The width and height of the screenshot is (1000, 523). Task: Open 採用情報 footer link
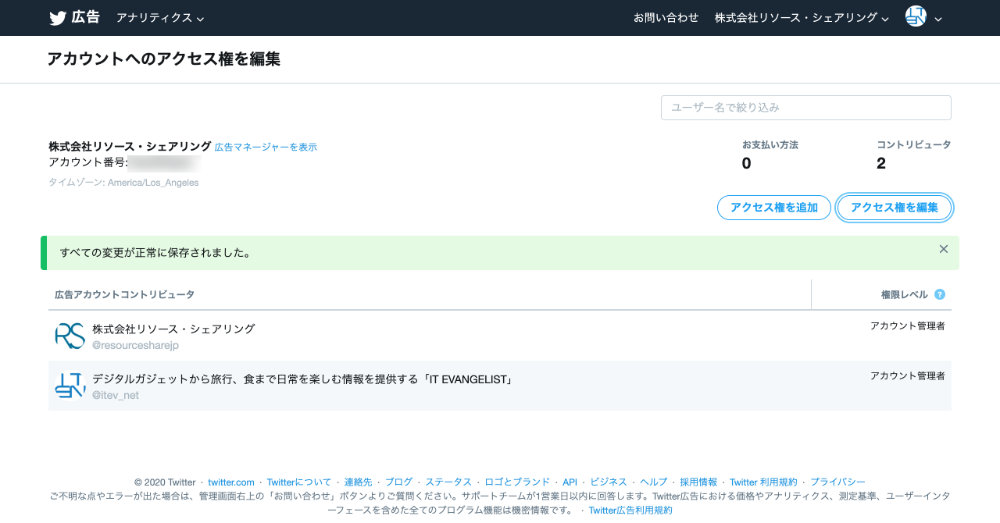(698, 482)
